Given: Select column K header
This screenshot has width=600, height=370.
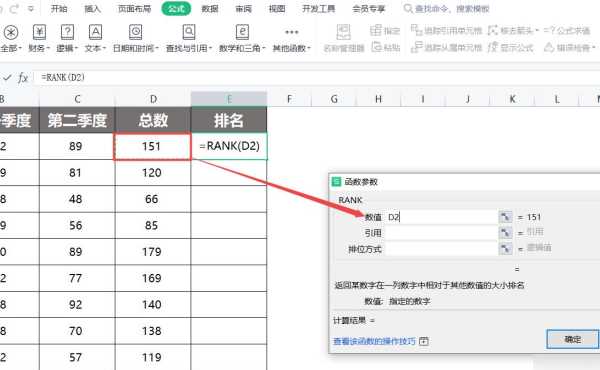Looking at the screenshot, I should click(512, 99).
